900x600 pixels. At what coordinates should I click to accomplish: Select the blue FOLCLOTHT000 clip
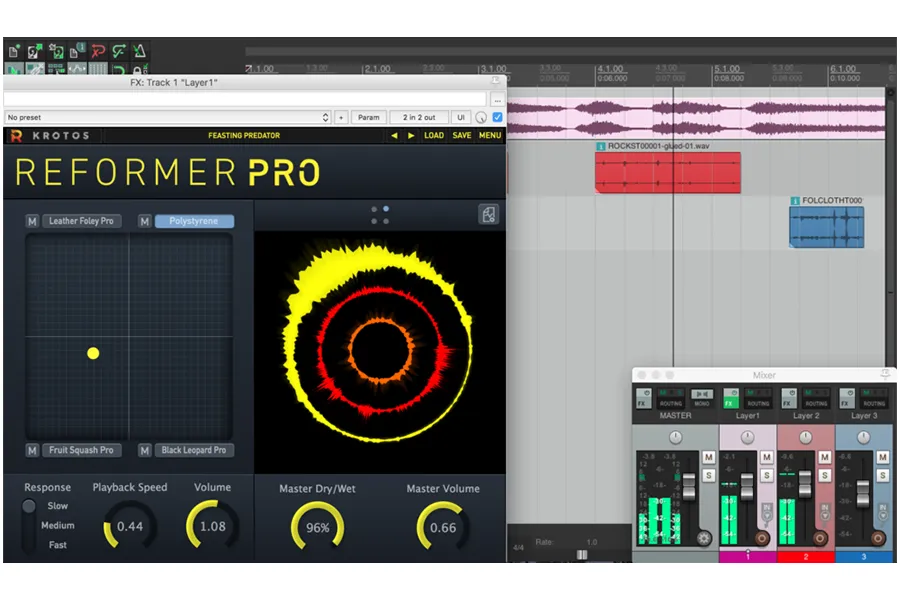[827, 227]
